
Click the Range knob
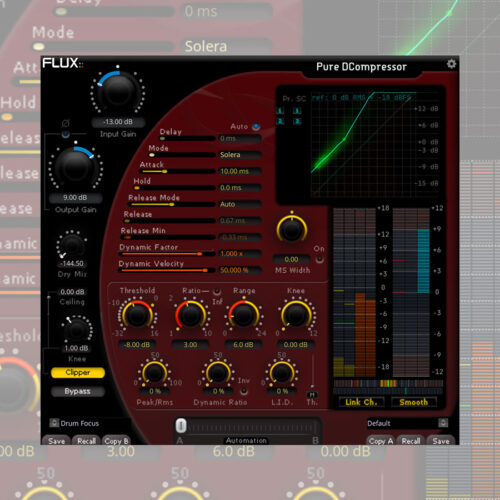pos(244,315)
